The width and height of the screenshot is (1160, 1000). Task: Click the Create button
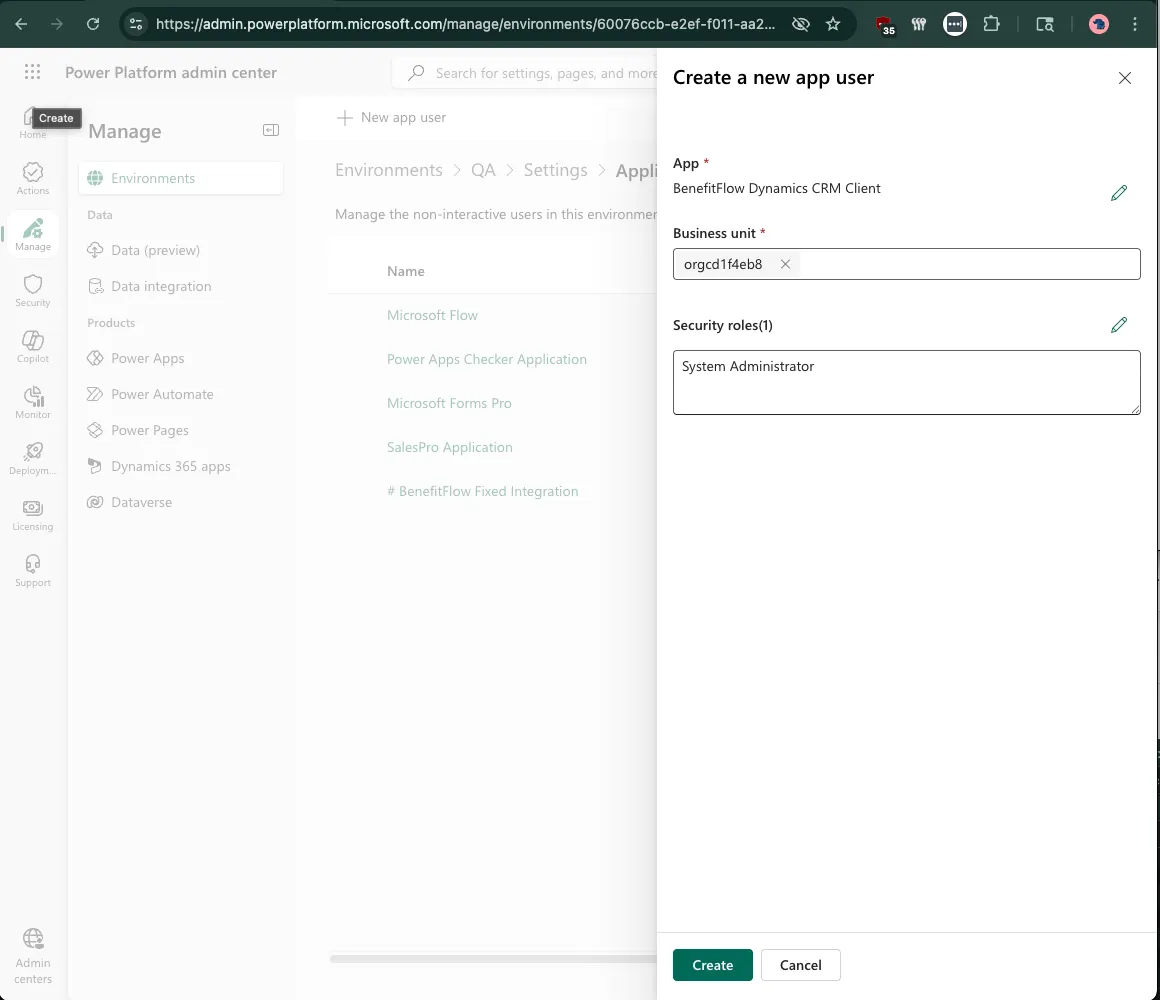coord(712,965)
